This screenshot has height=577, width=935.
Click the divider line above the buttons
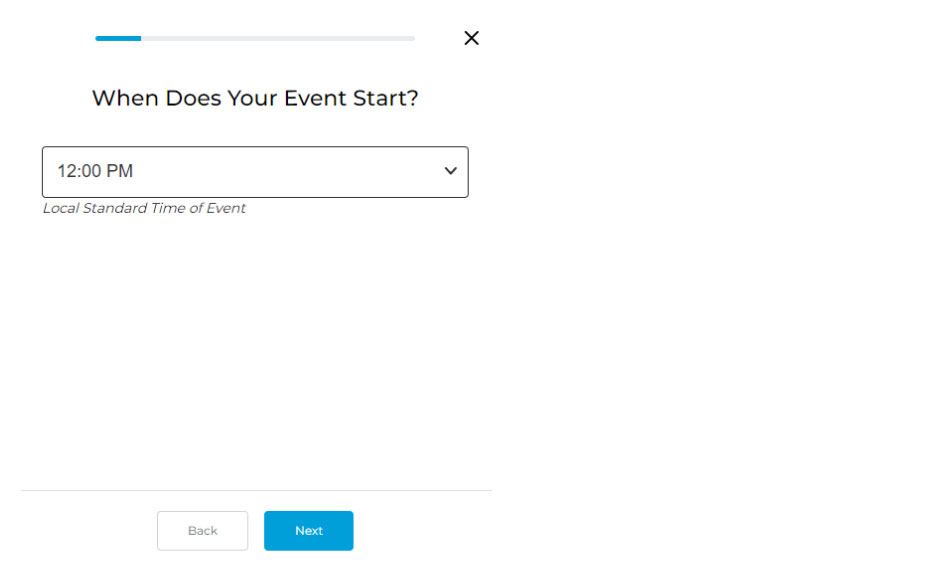click(256, 490)
